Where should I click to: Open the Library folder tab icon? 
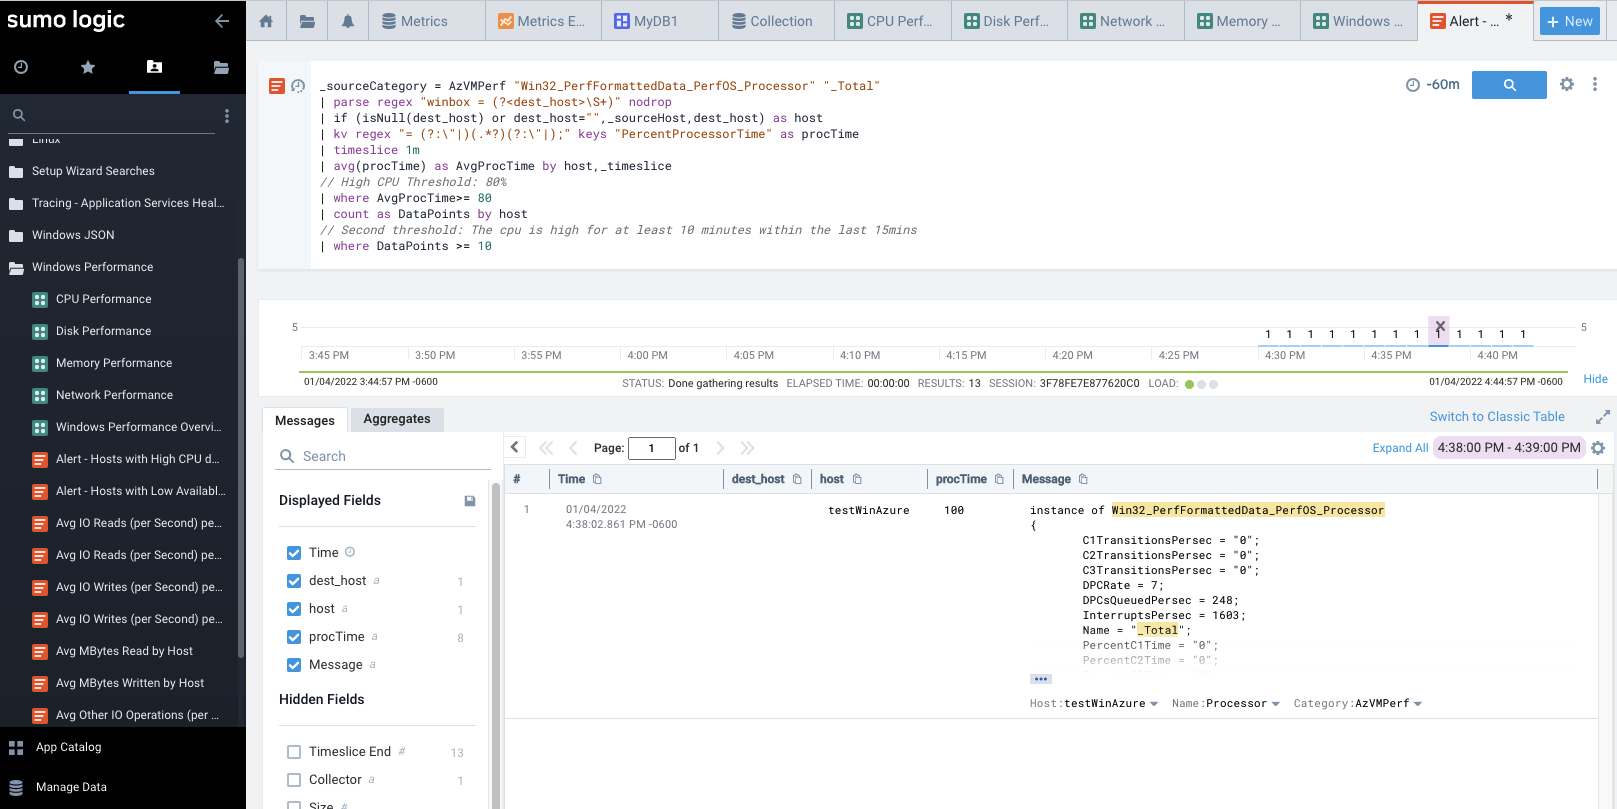307,21
